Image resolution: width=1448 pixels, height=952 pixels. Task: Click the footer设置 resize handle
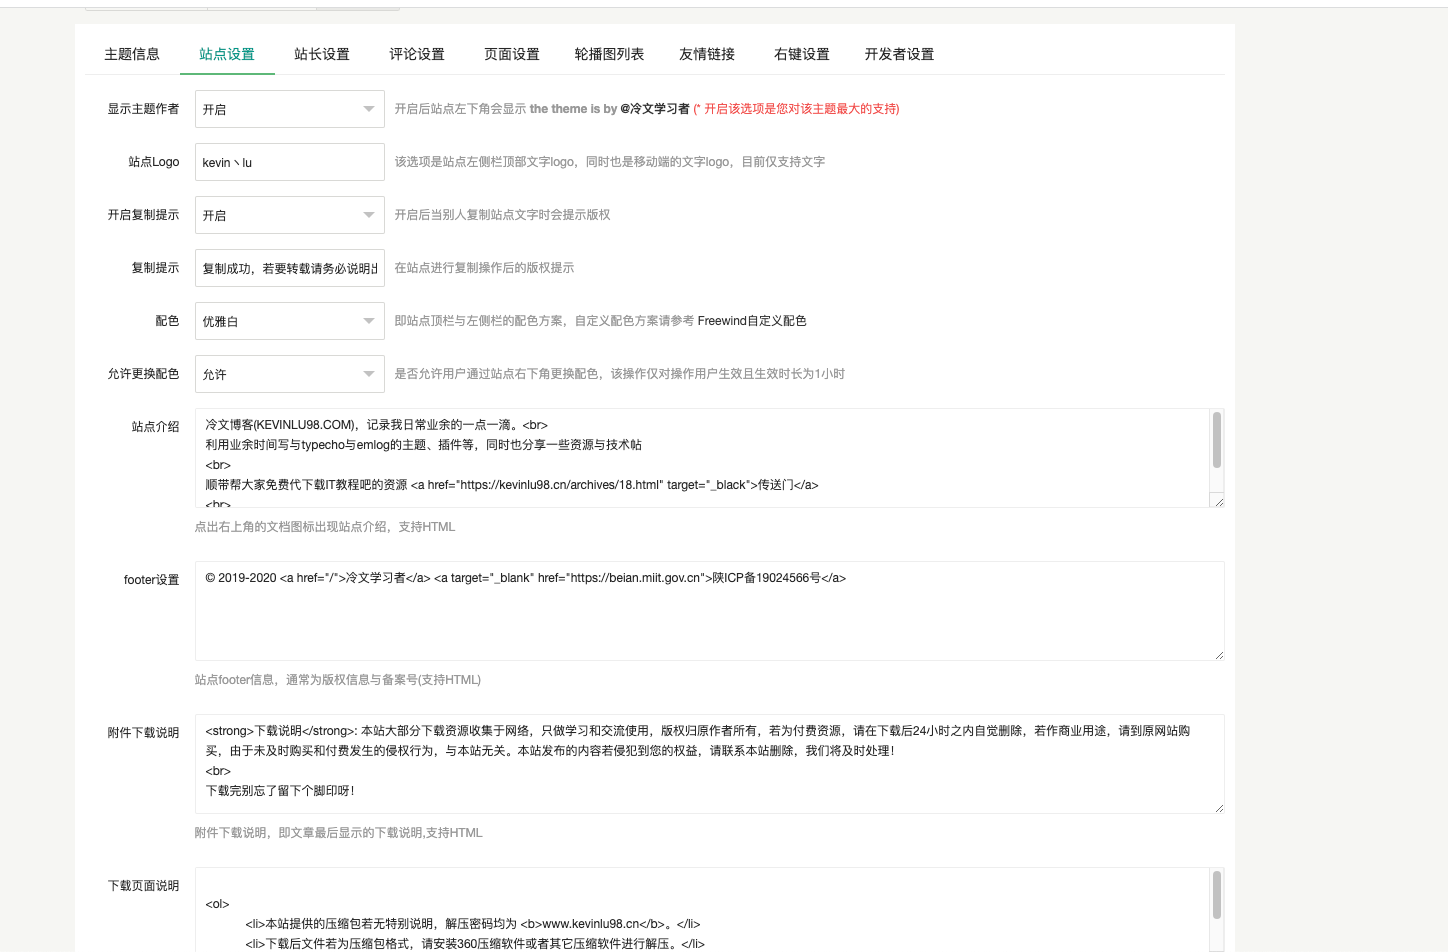click(1218, 655)
